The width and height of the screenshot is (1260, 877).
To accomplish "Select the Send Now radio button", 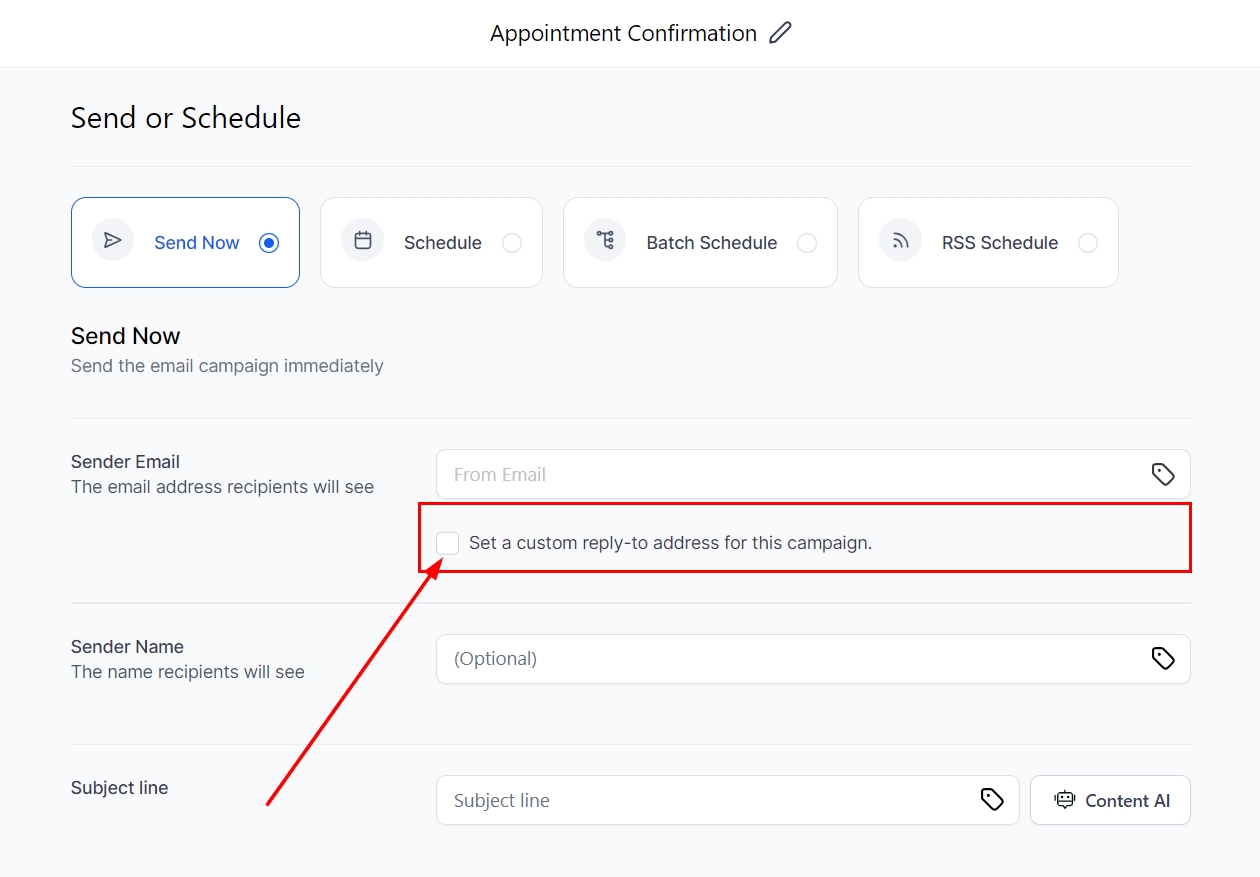I will coord(269,243).
